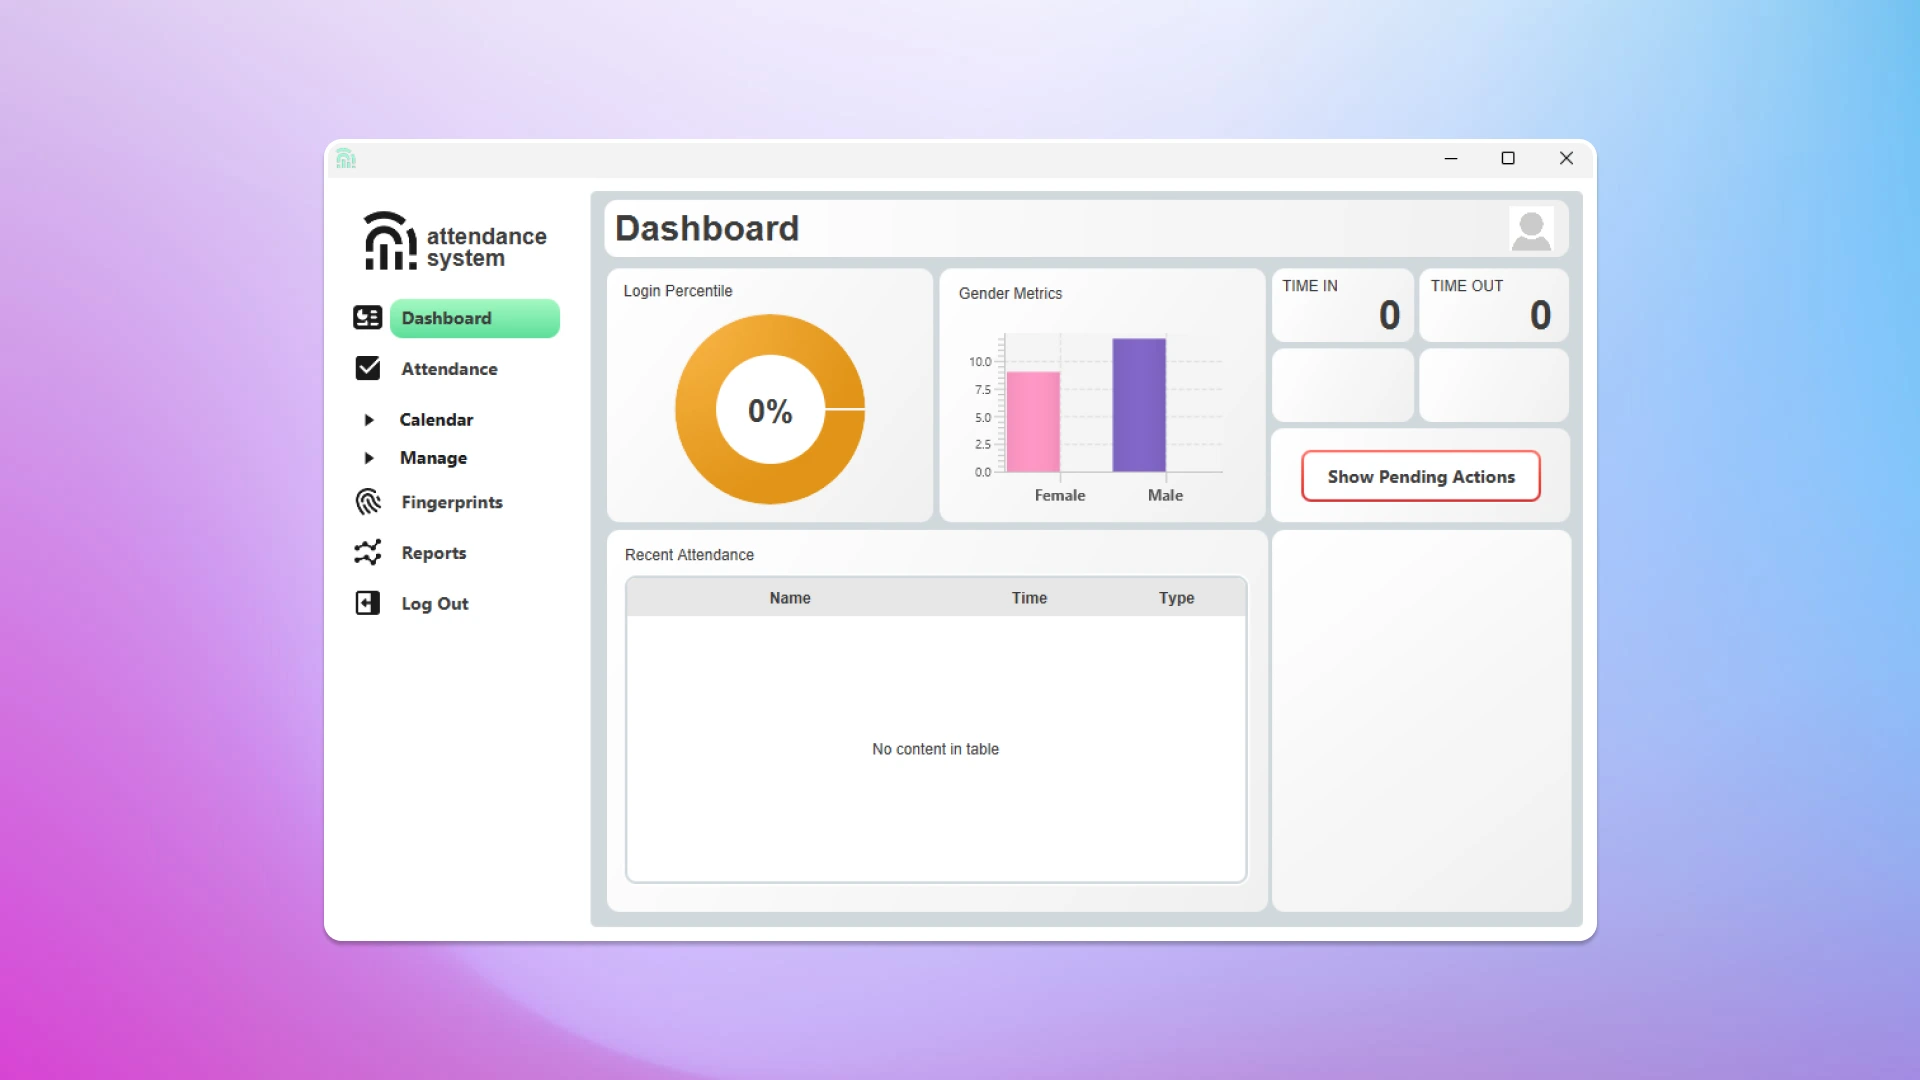The height and width of the screenshot is (1080, 1920).
Task: Click the Attendance checkmark icon
Action: coord(367,369)
